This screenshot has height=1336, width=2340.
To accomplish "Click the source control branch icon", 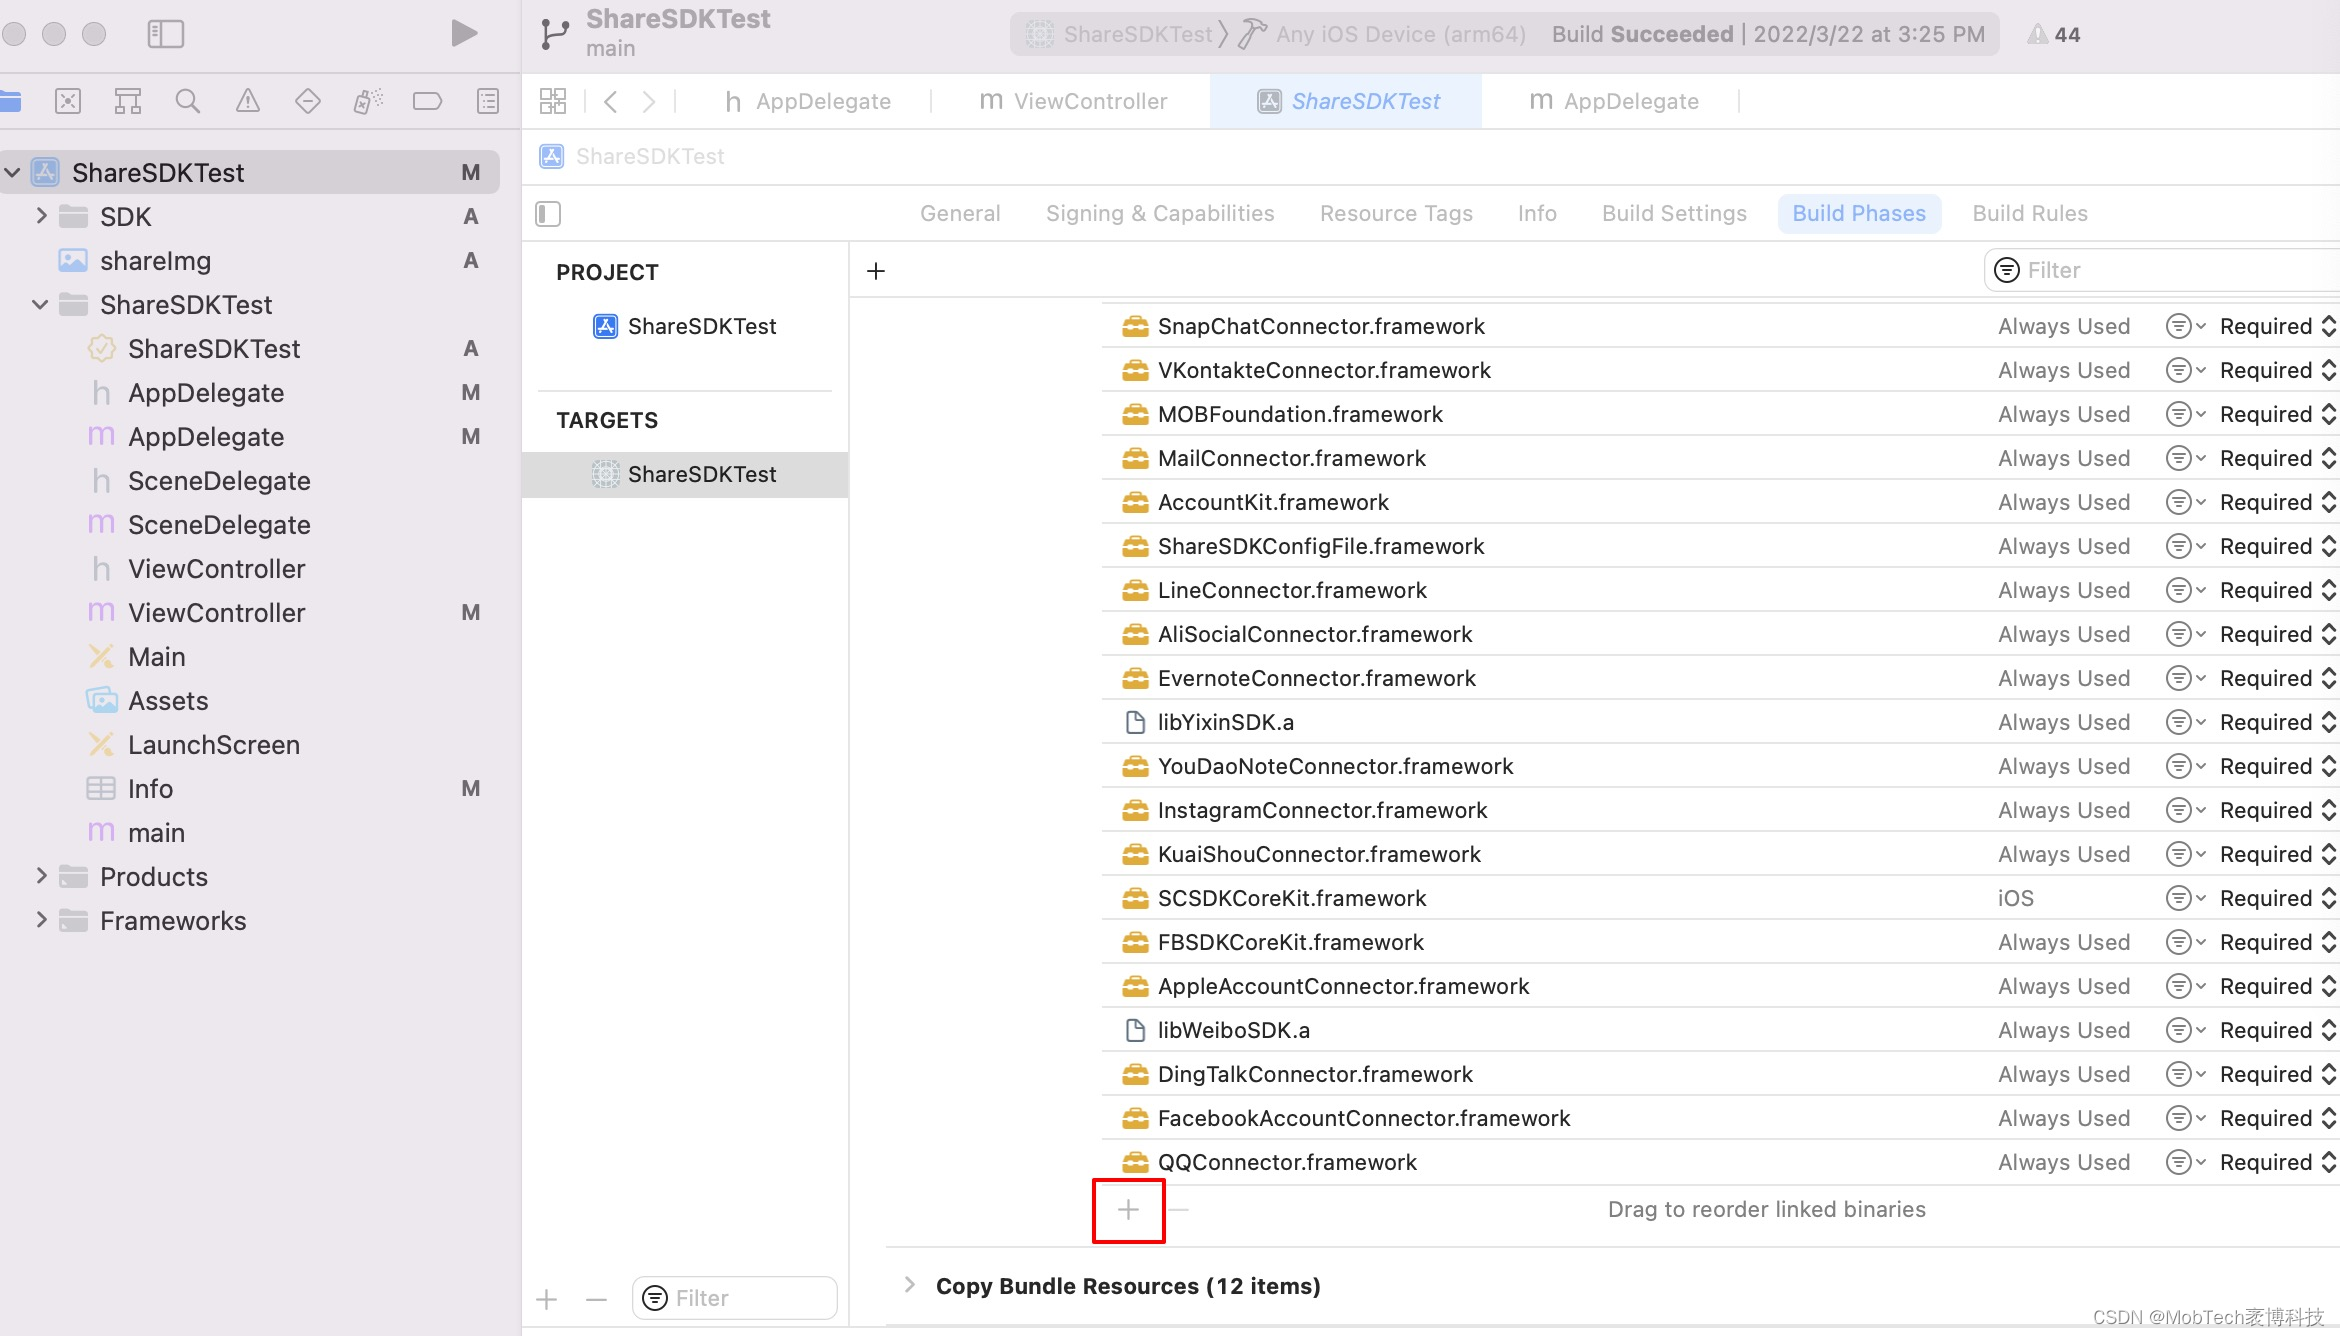I will point(551,32).
